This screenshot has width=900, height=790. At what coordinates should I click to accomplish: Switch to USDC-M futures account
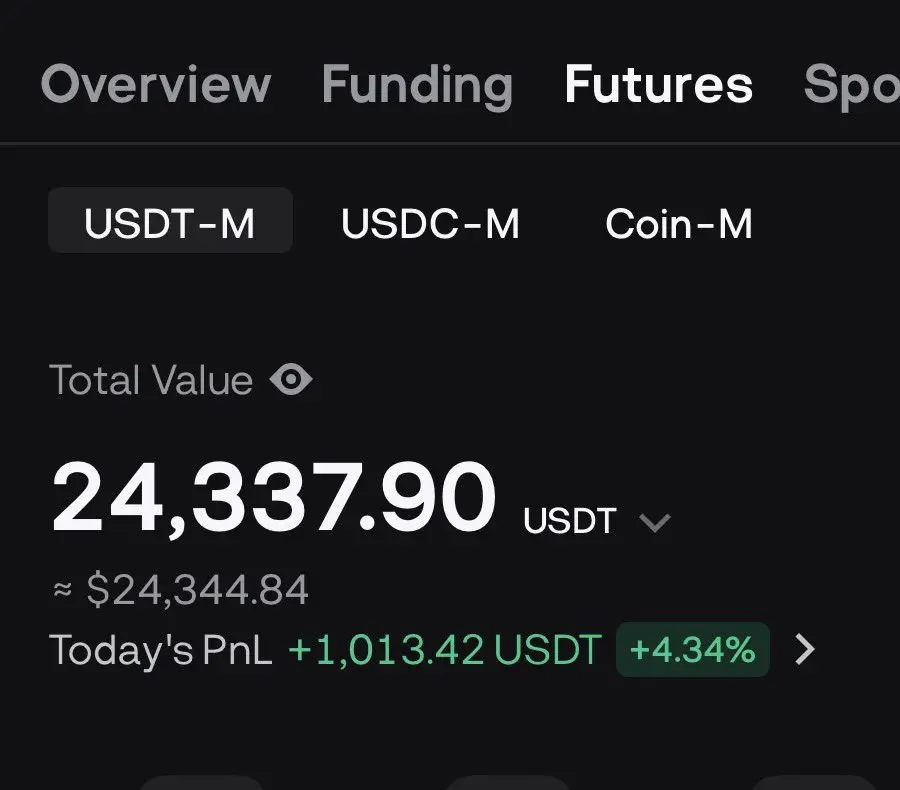[430, 223]
